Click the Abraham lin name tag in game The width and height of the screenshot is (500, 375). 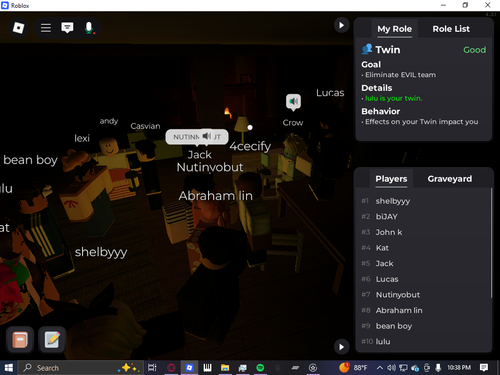tap(216, 196)
